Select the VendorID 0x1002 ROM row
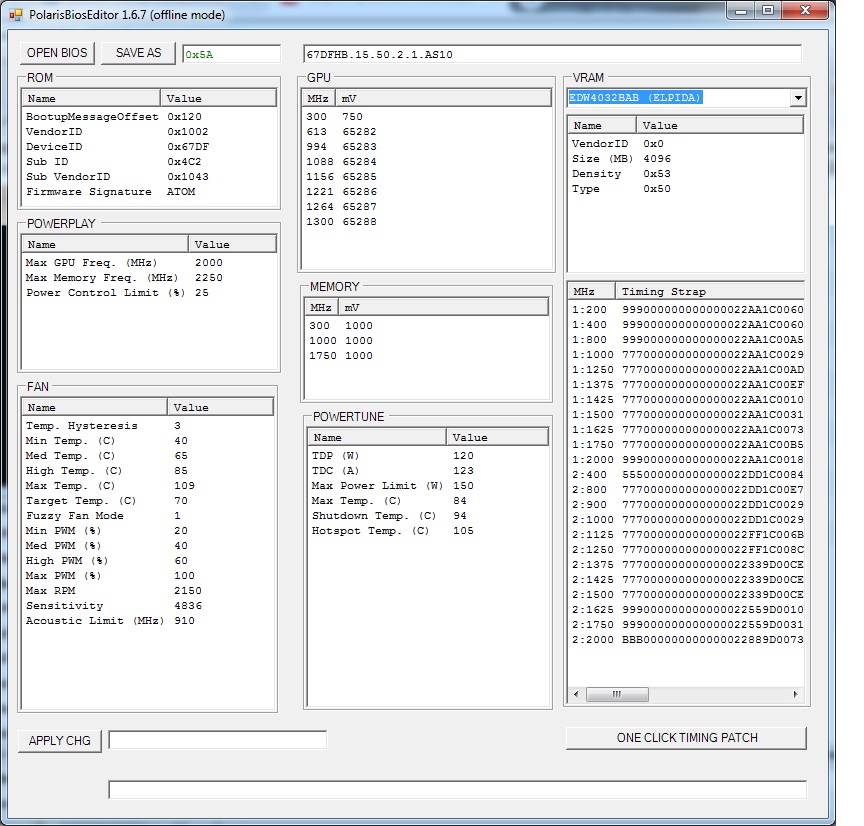The height and width of the screenshot is (826, 864). coord(149,132)
